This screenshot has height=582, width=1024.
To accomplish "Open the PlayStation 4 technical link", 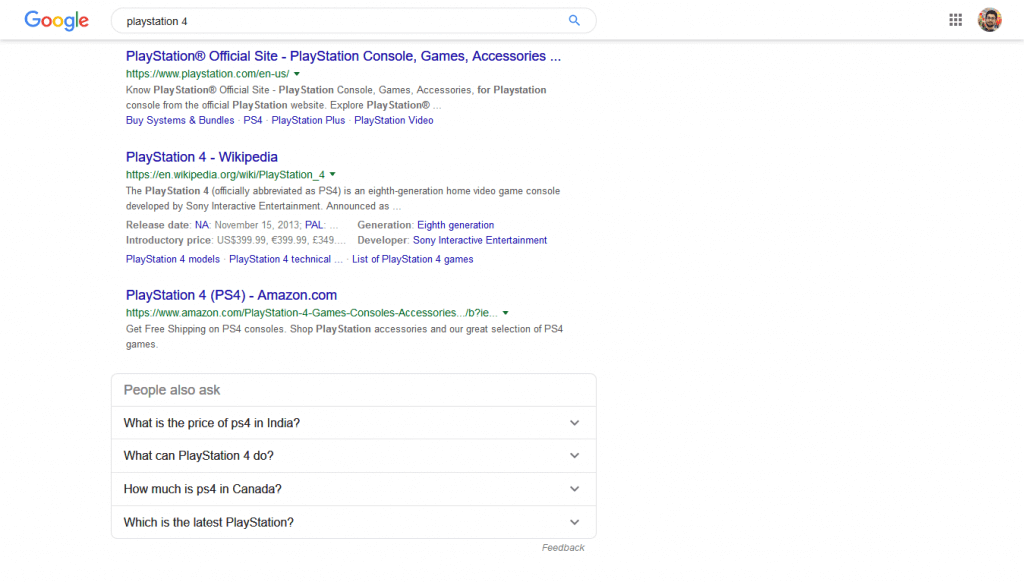I will click(x=285, y=259).
